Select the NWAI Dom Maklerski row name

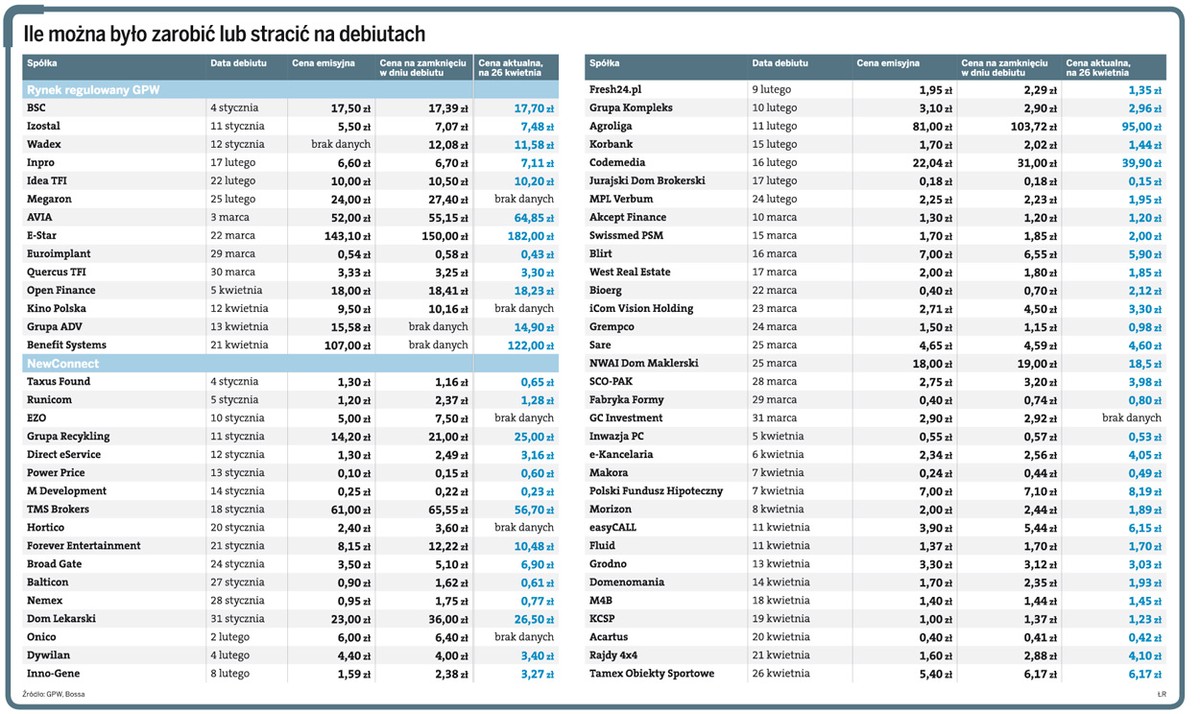coord(644,363)
